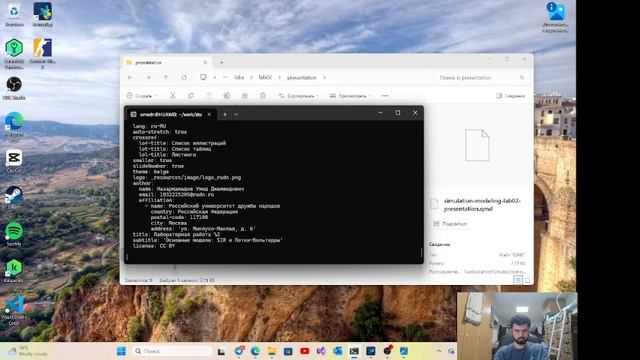Go back in File Explorer
The image size is (640, 360).
(130, 77)
